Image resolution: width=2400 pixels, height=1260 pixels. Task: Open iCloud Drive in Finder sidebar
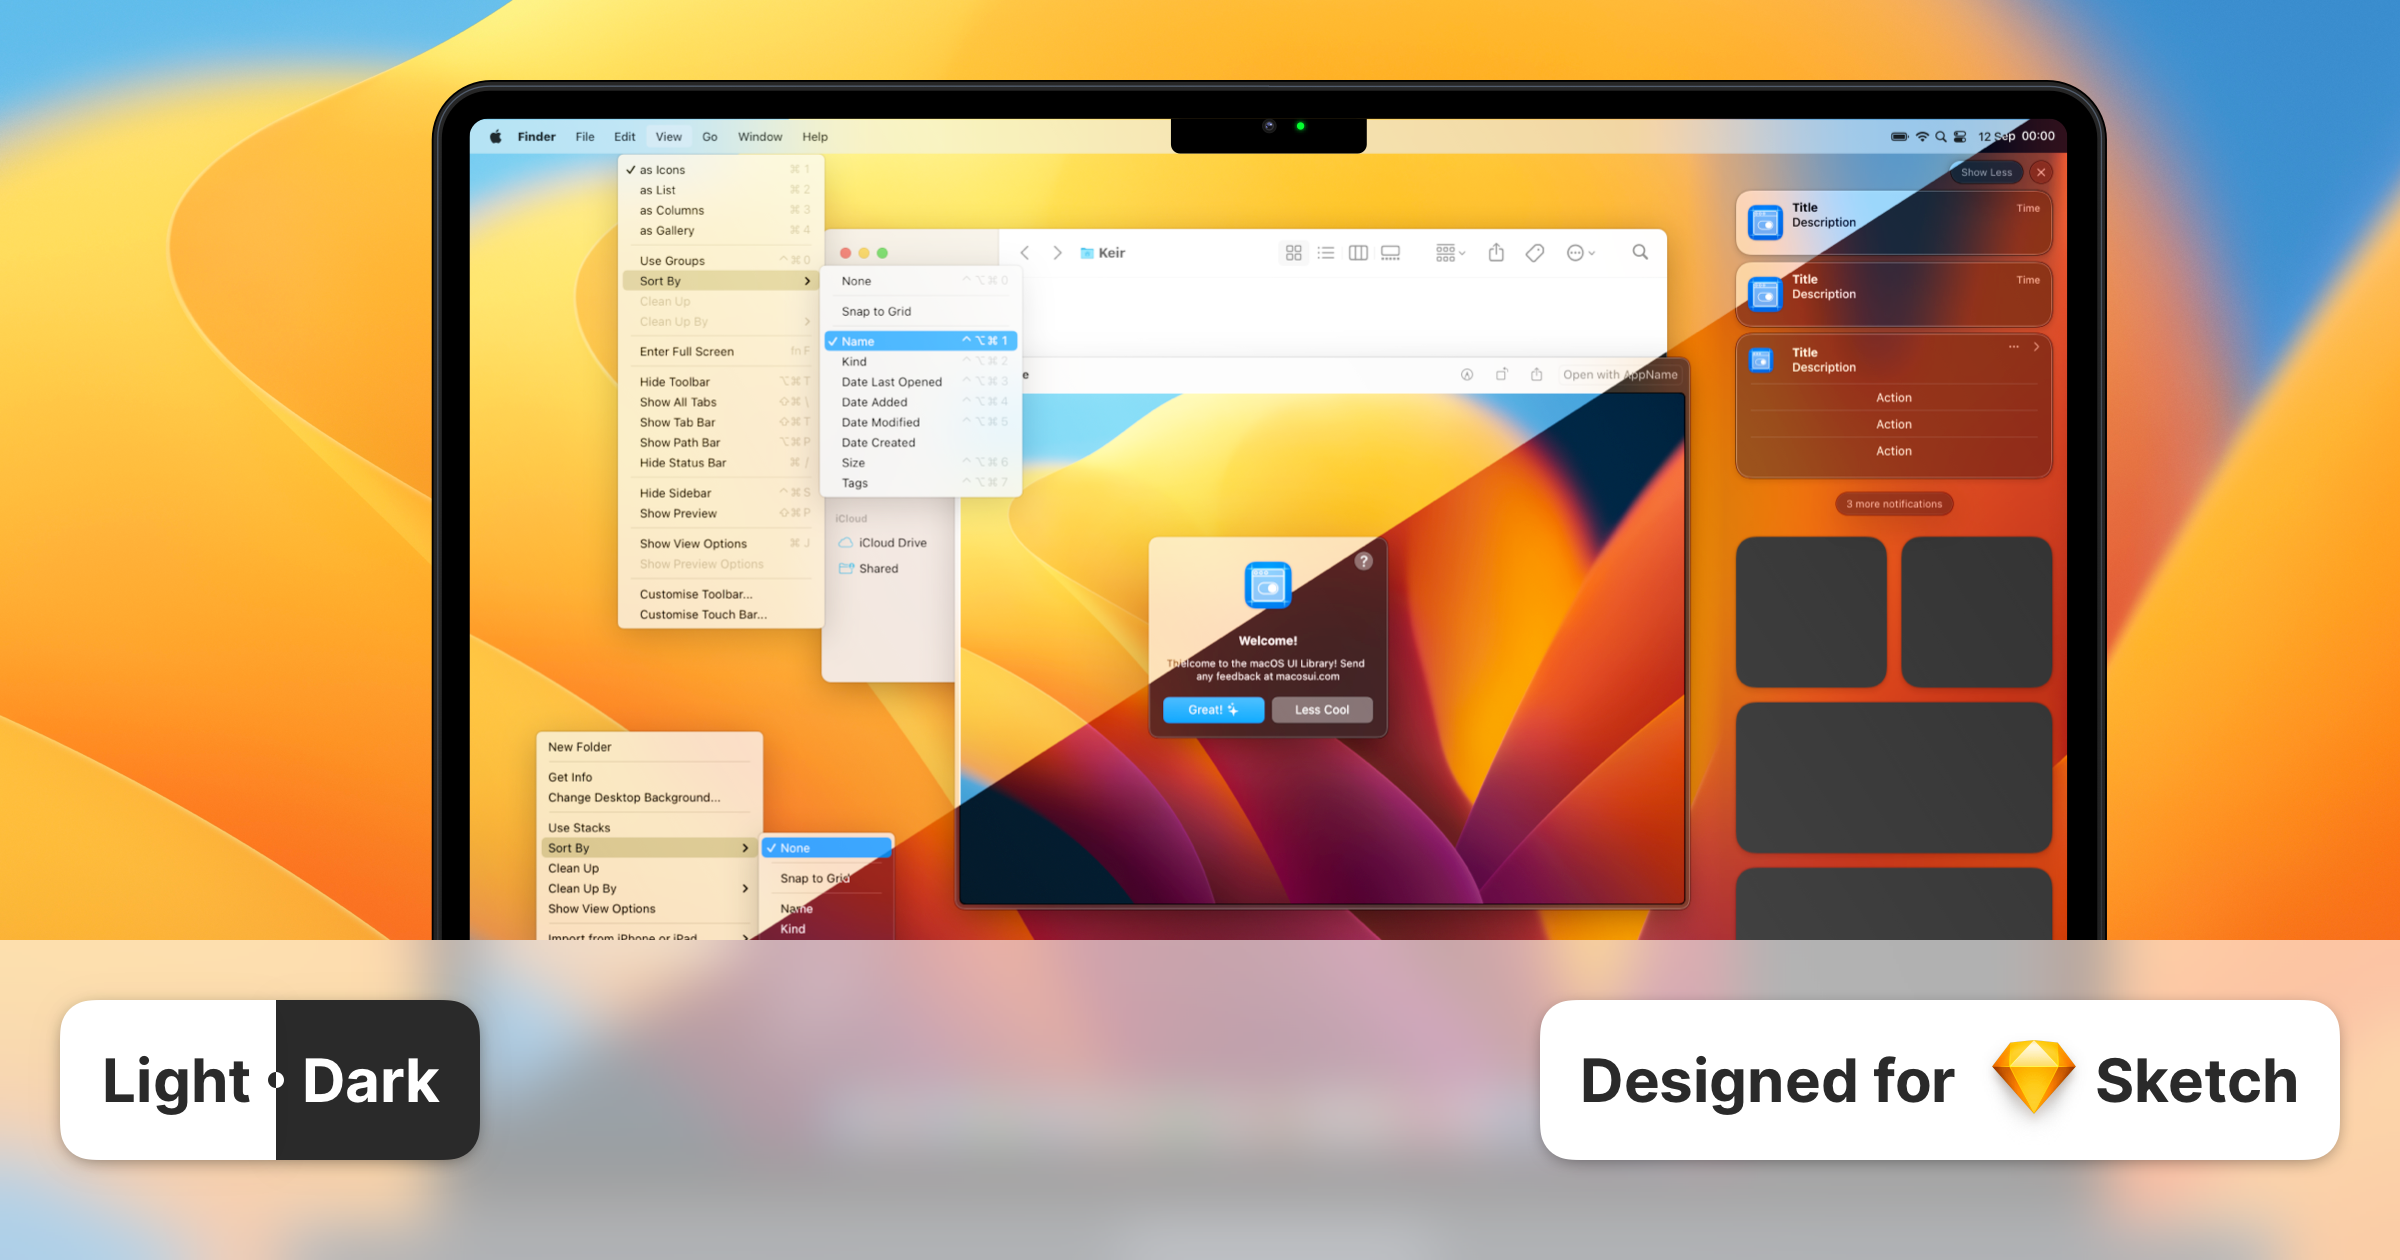[x=892, y=543]
